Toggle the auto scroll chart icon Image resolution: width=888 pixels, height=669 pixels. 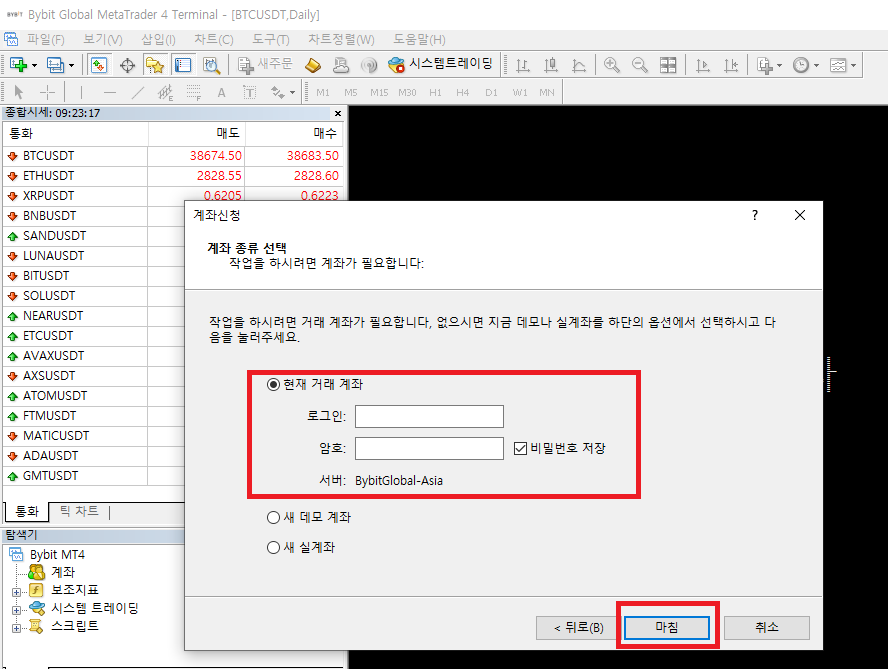click(x=703, y=65)
